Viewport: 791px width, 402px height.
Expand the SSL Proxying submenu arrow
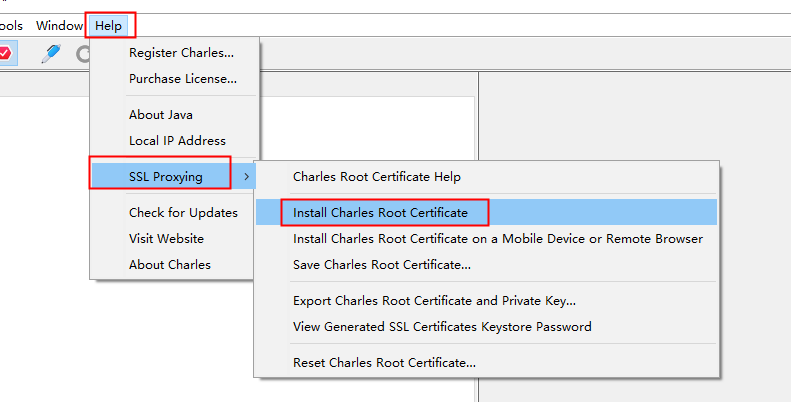pos(246,177)
